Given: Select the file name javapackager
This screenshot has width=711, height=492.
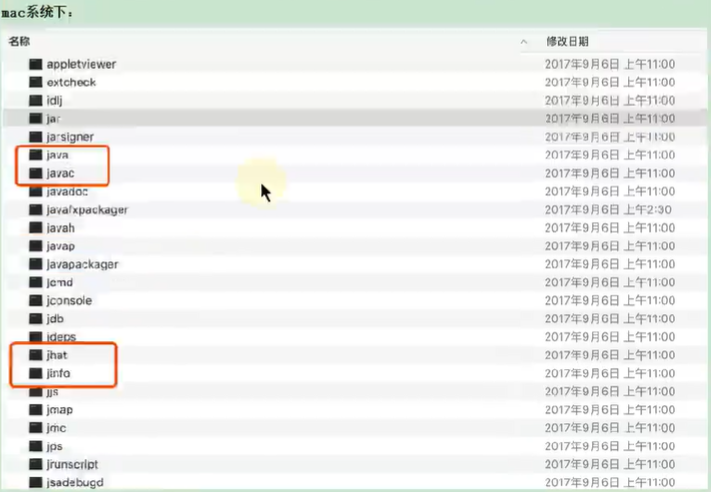Looking at the screenshot, I should [x=82, y=264].
